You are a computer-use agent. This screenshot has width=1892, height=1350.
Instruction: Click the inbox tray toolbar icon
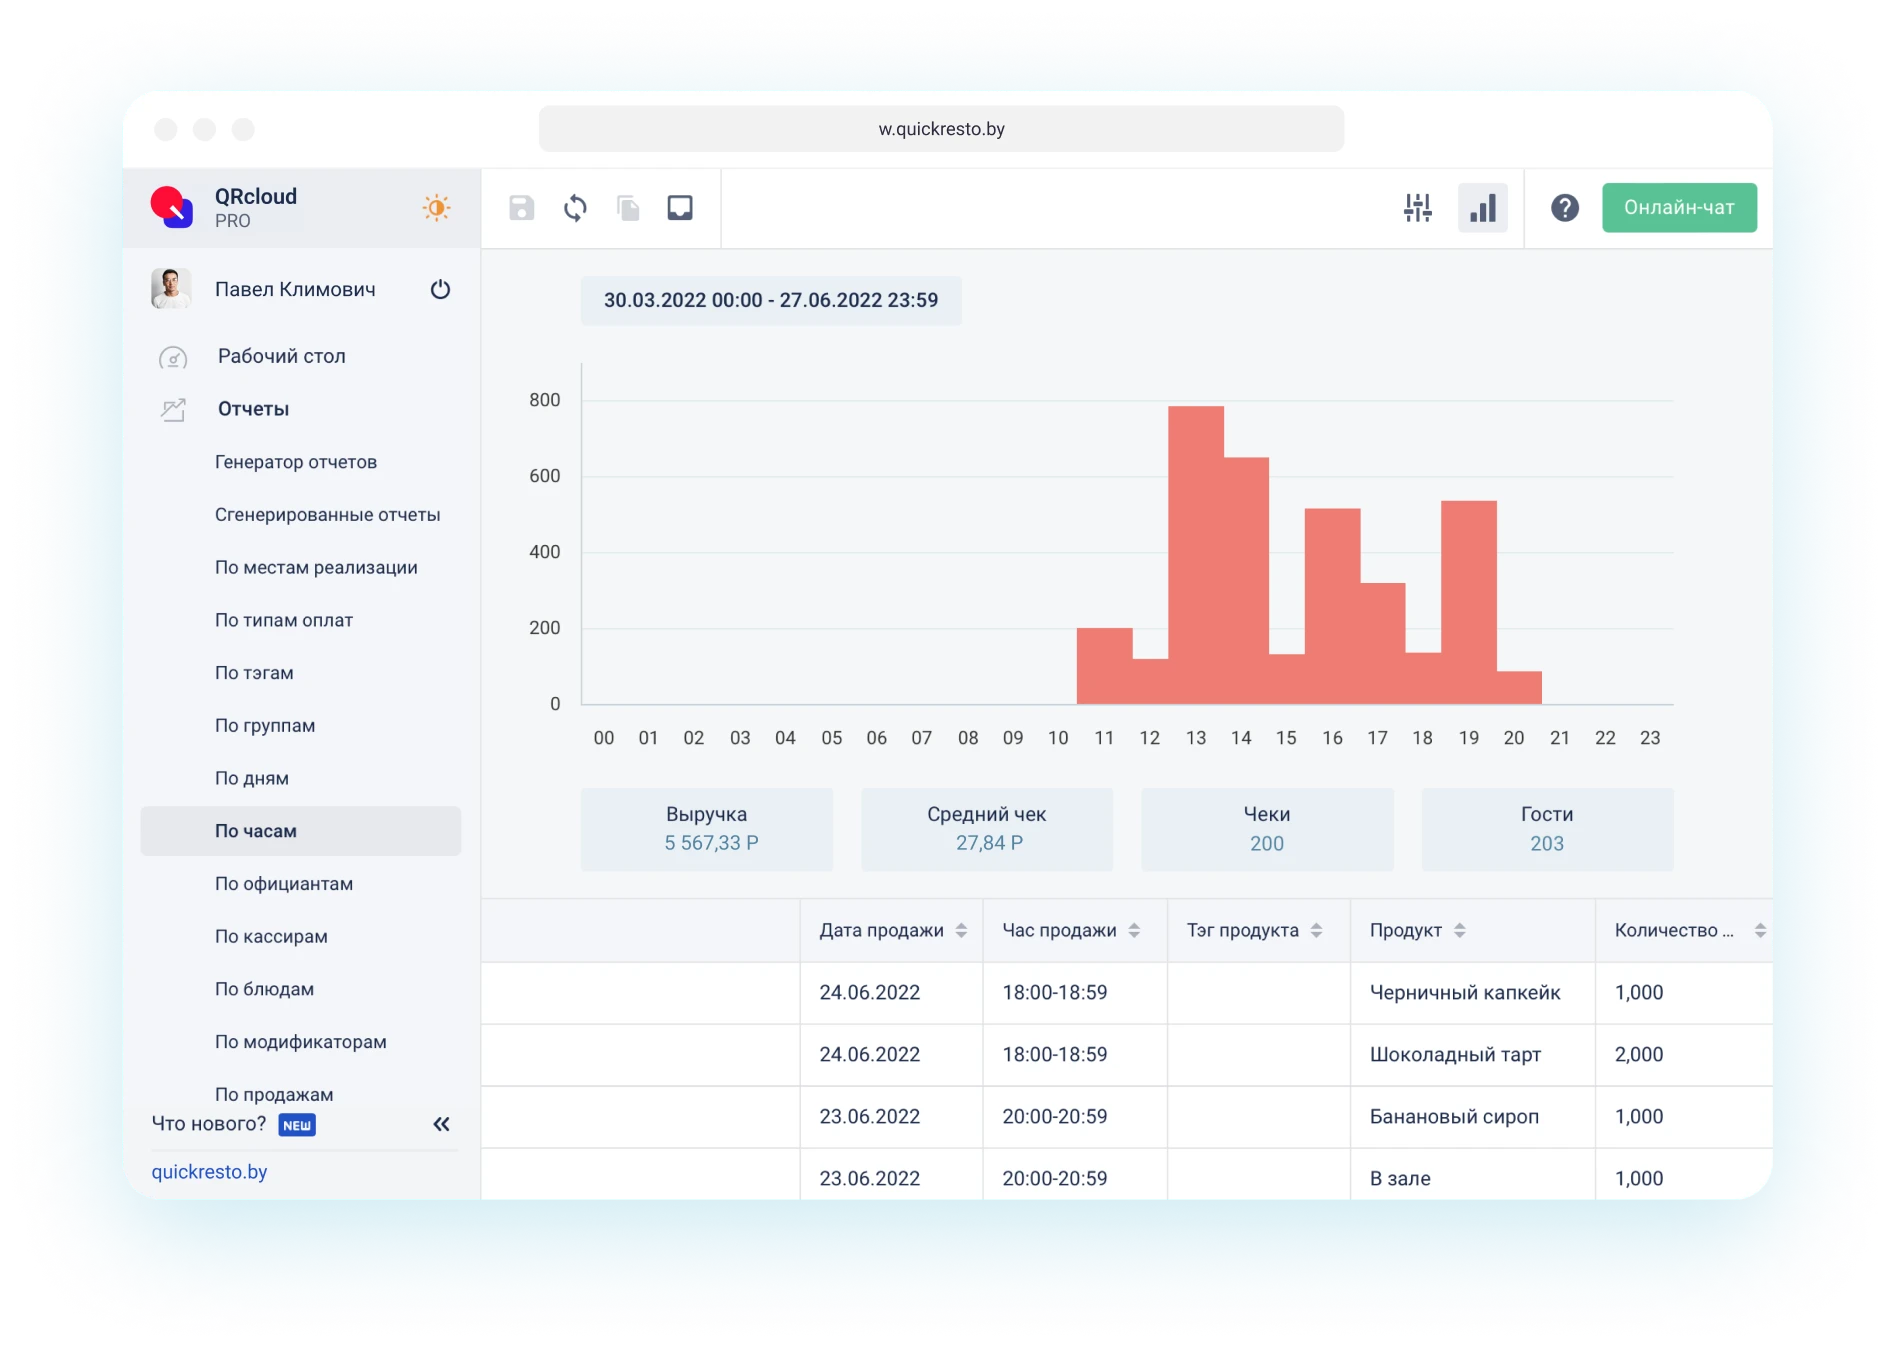(680, 208)
